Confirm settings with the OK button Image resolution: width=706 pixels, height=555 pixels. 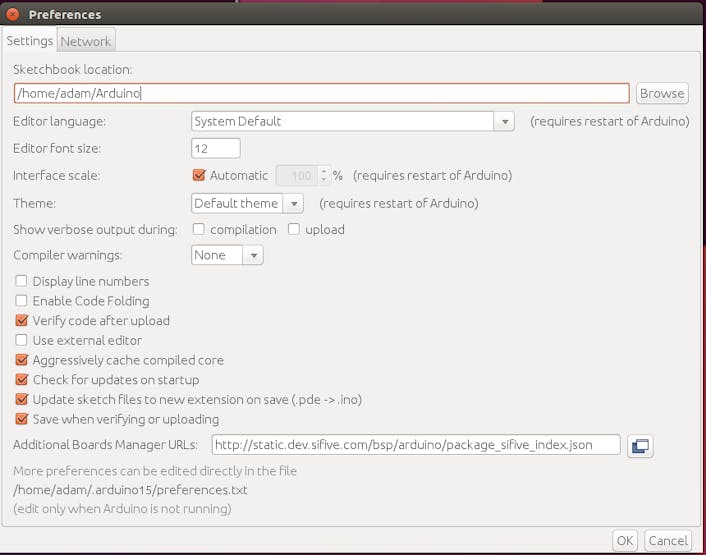pyautogui.click(x=625, y=541)
